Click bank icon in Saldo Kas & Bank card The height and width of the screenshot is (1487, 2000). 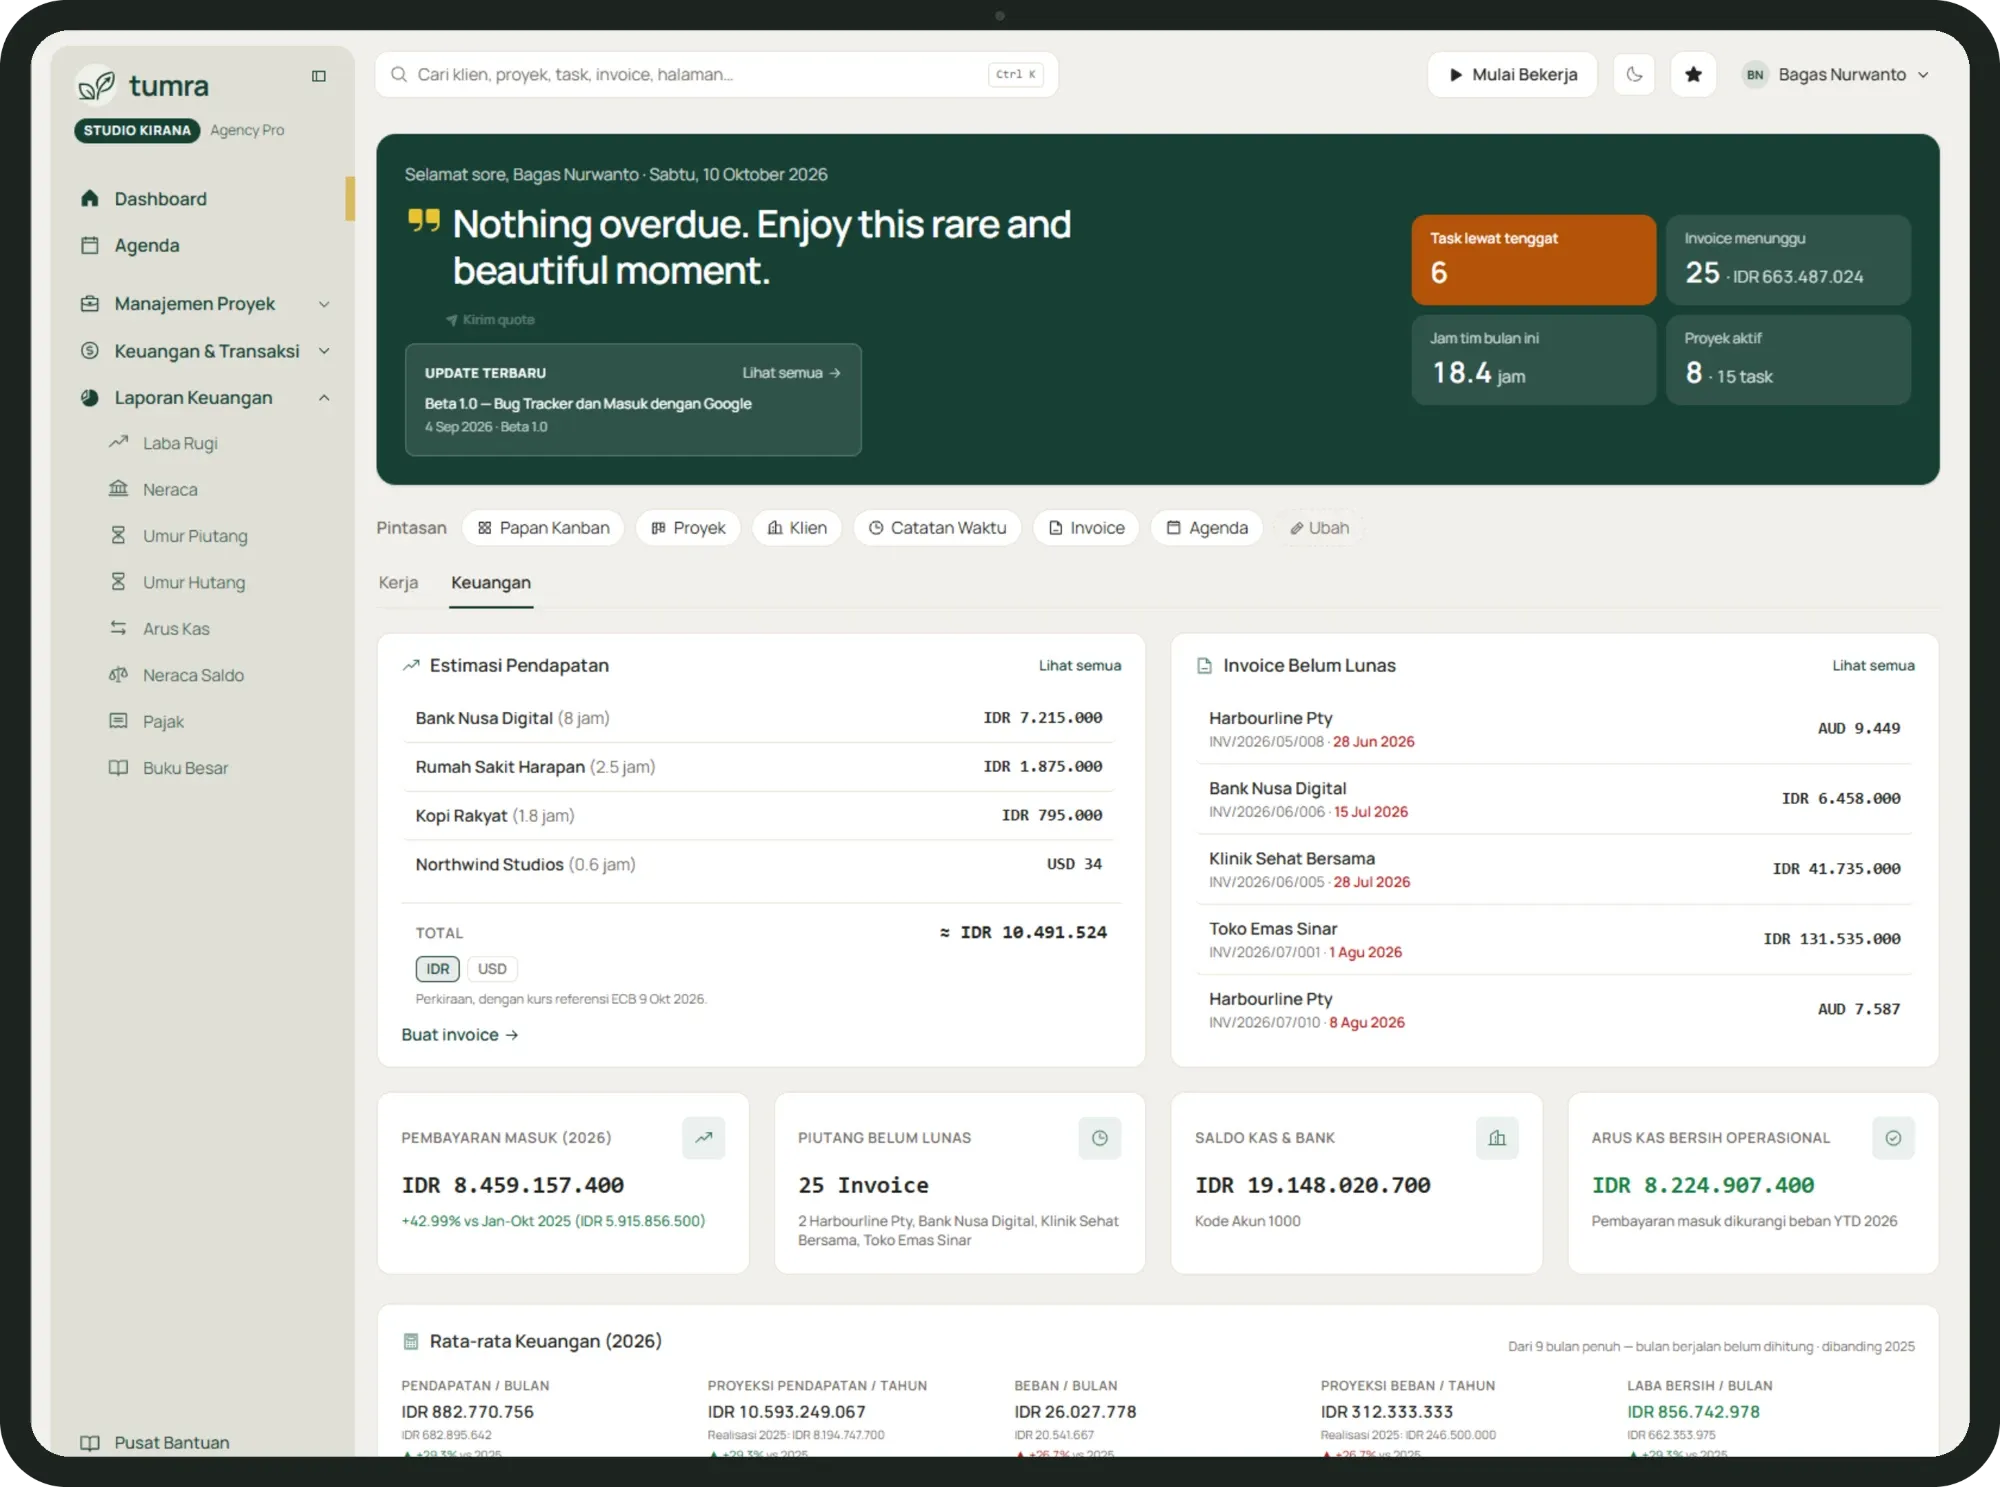1496,1138
